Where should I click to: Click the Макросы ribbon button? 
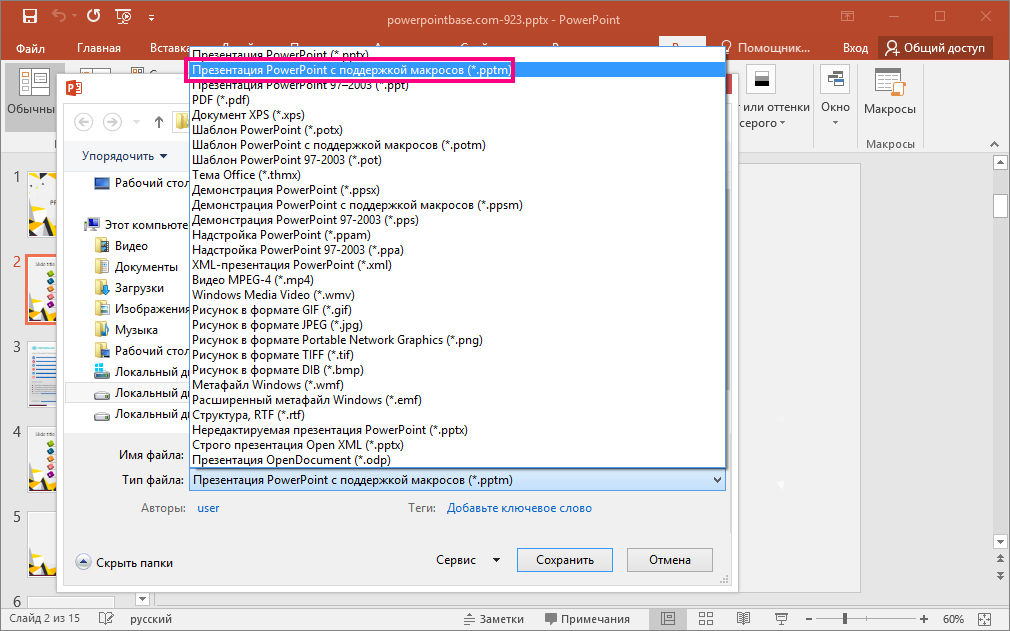(890, 93)
